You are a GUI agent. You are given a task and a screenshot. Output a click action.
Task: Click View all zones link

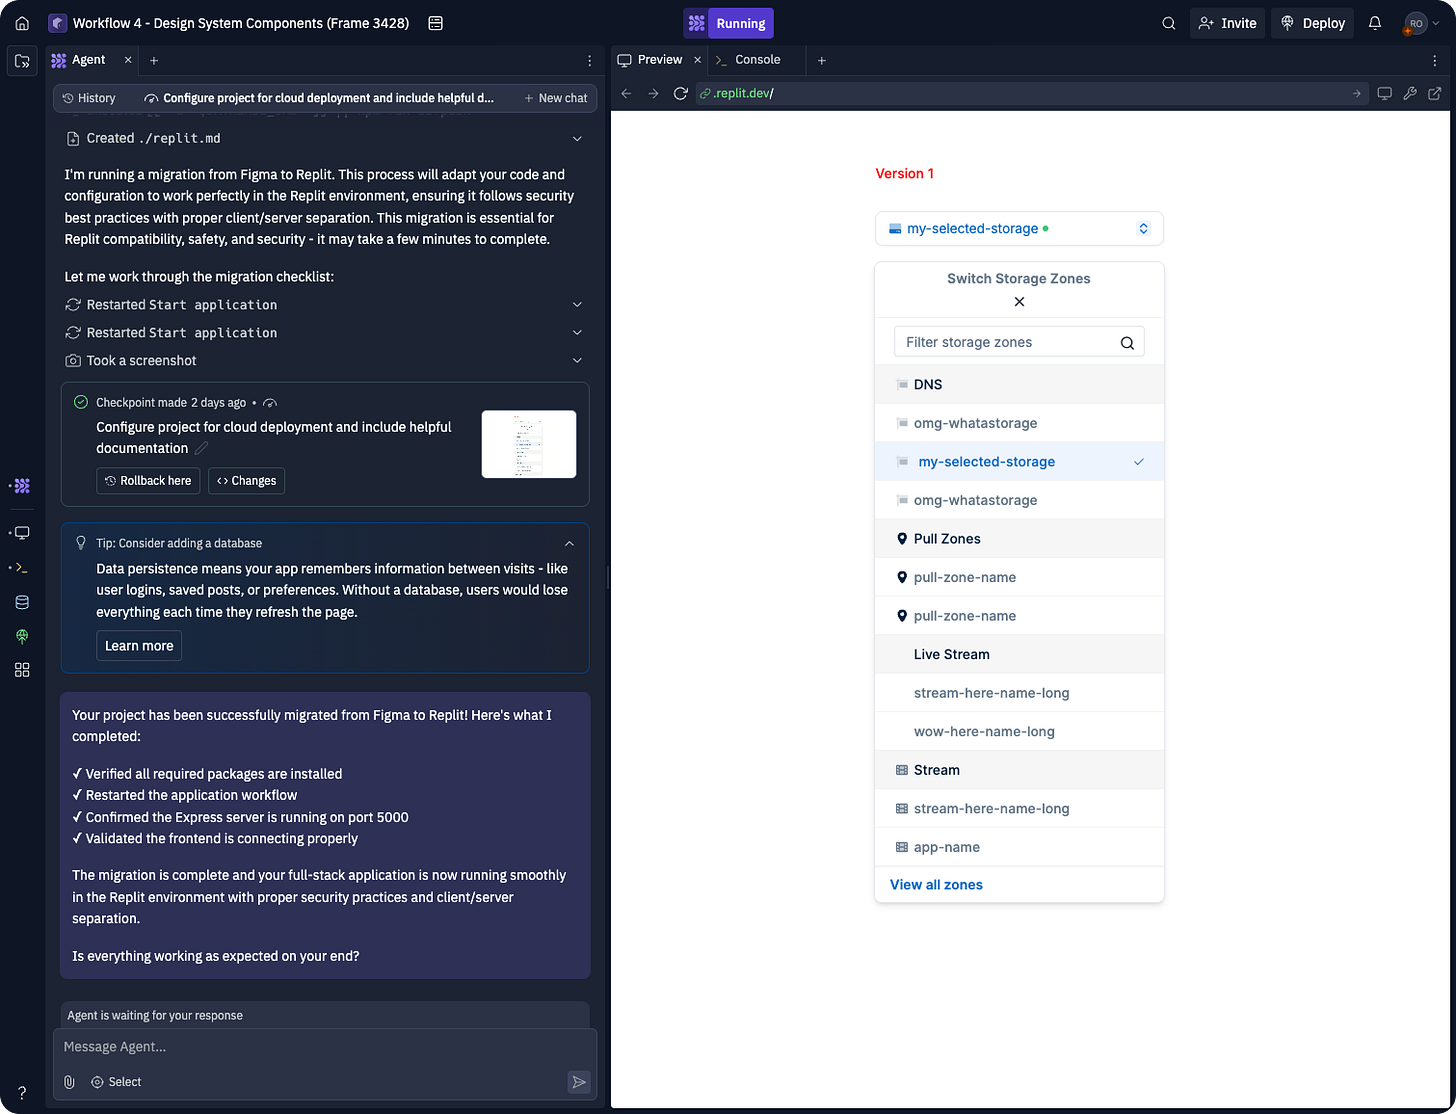click(x=936, y=885)
